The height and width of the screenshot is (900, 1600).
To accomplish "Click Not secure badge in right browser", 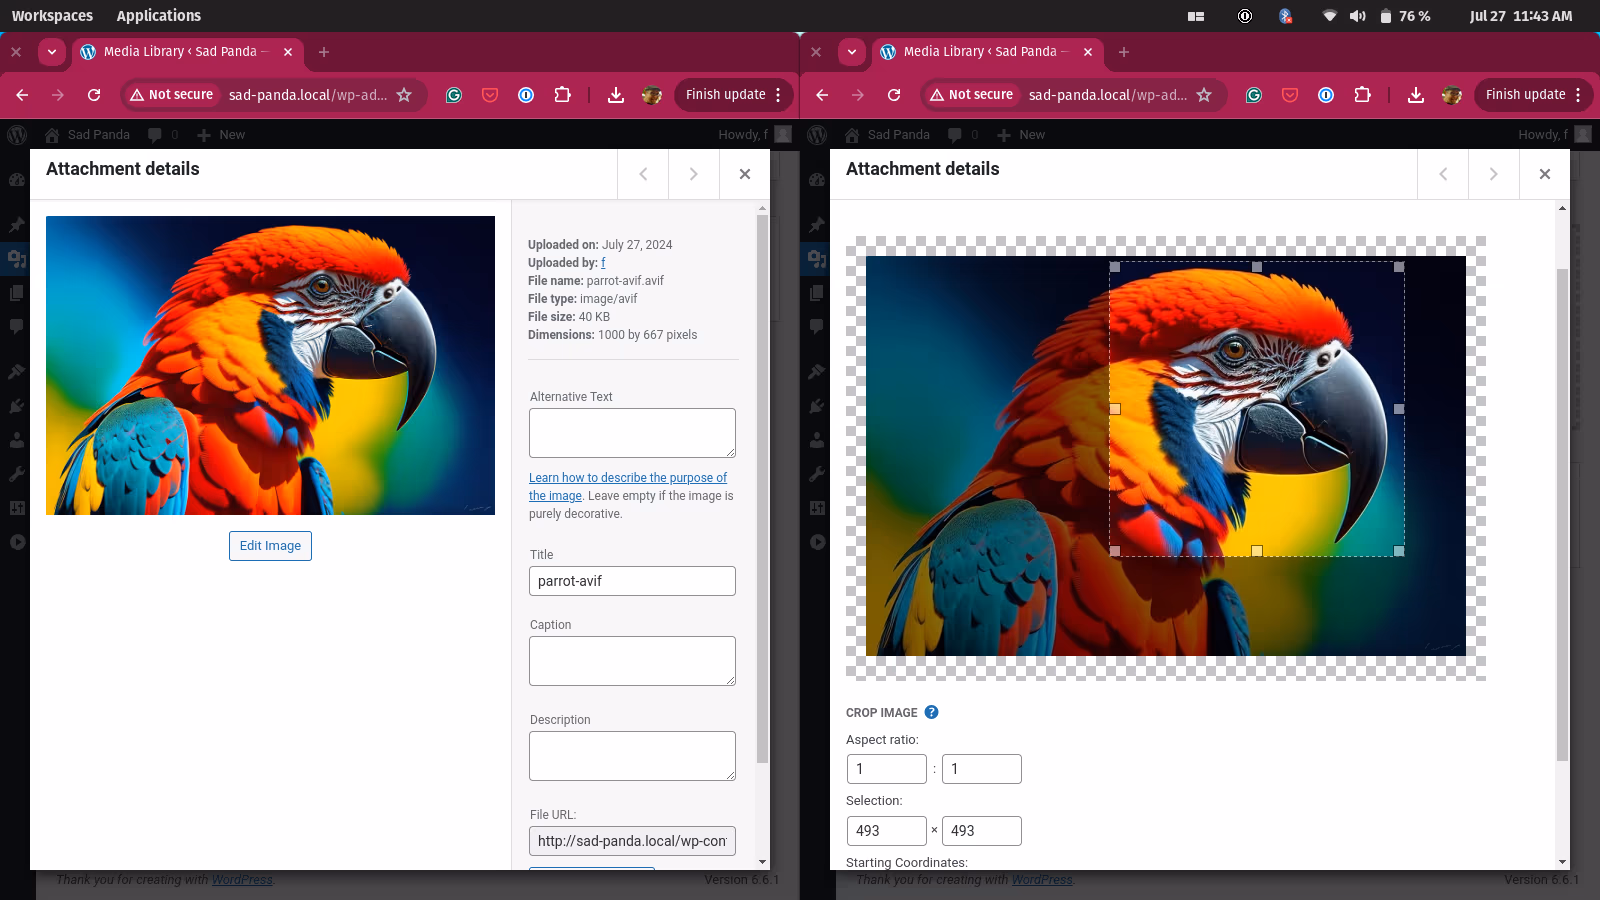I will tap(971, 95).
